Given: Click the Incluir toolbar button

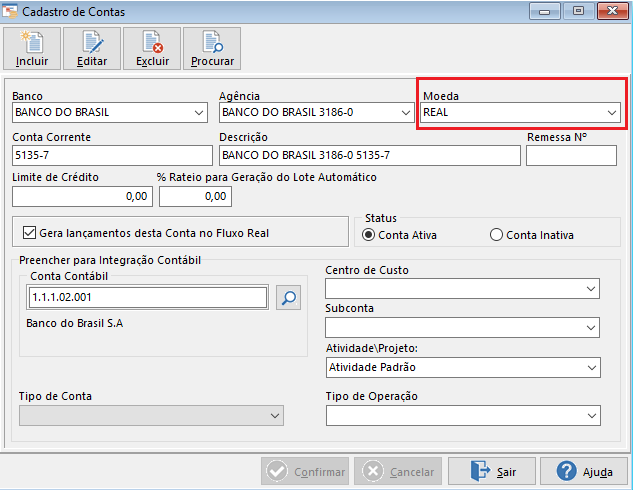Looking at the screenshot, I should coord(32,49).
